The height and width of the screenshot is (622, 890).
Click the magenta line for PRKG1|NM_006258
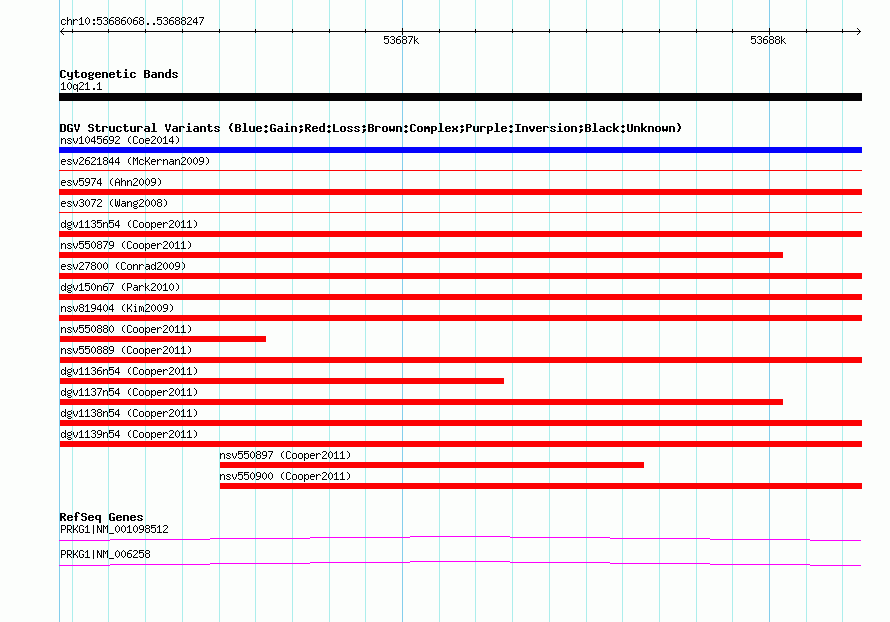pyautogui.click(x=460, y=563)
